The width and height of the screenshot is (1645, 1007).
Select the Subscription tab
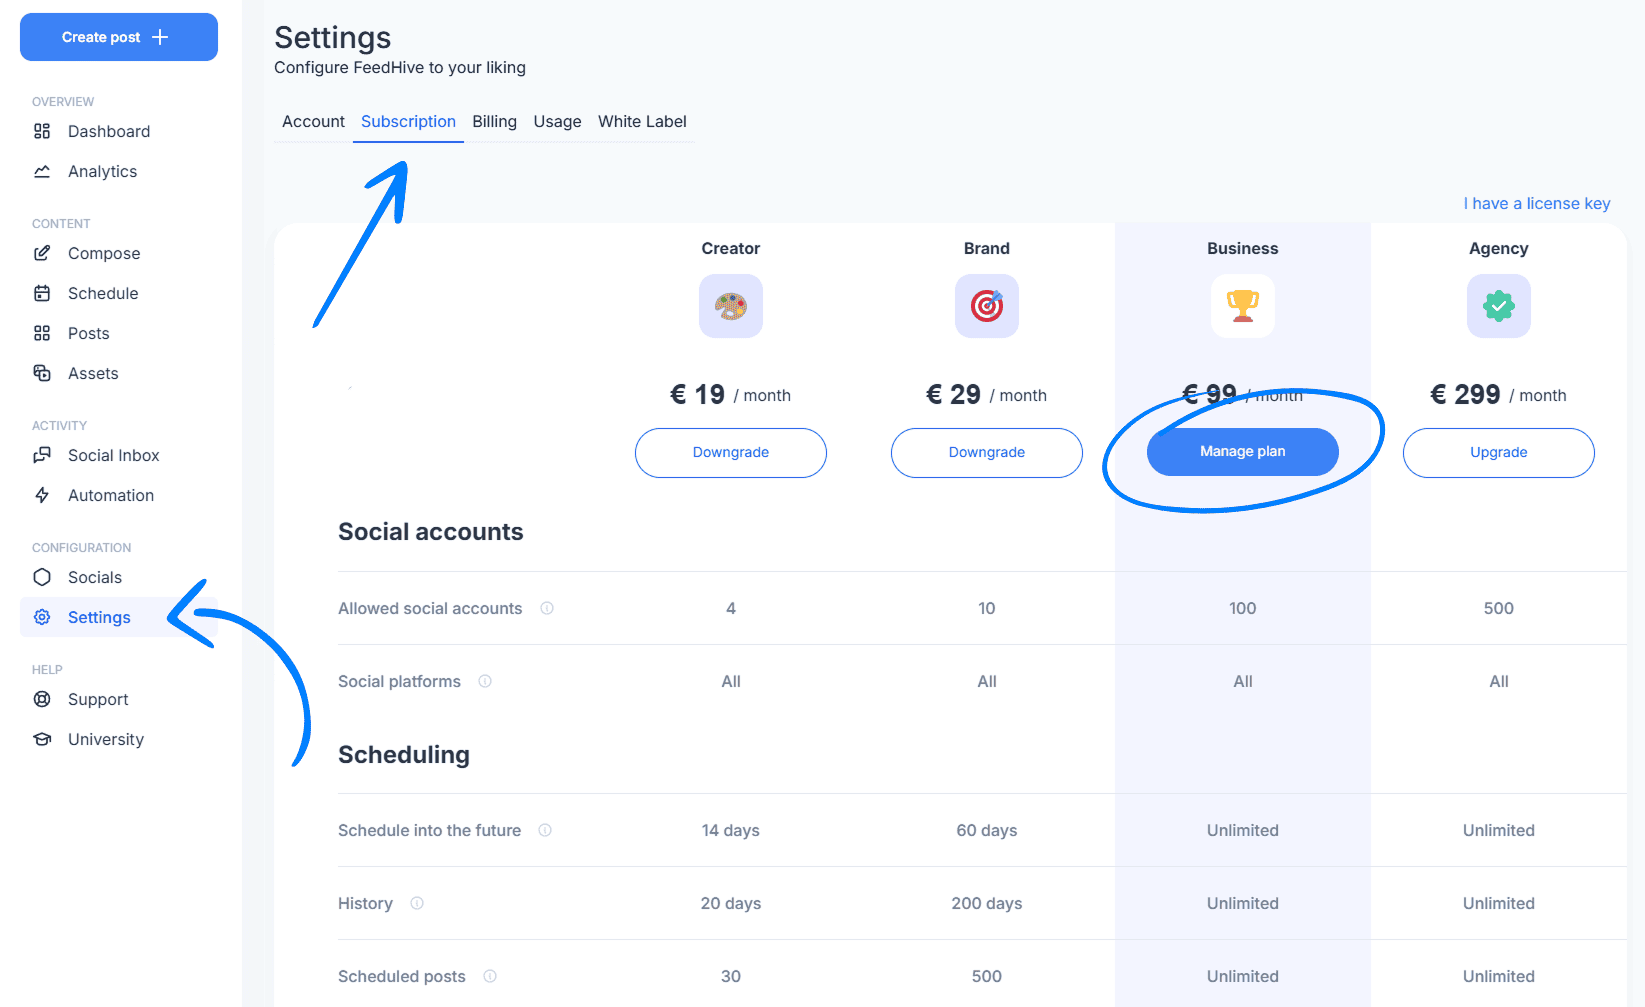tap(408, 121)
